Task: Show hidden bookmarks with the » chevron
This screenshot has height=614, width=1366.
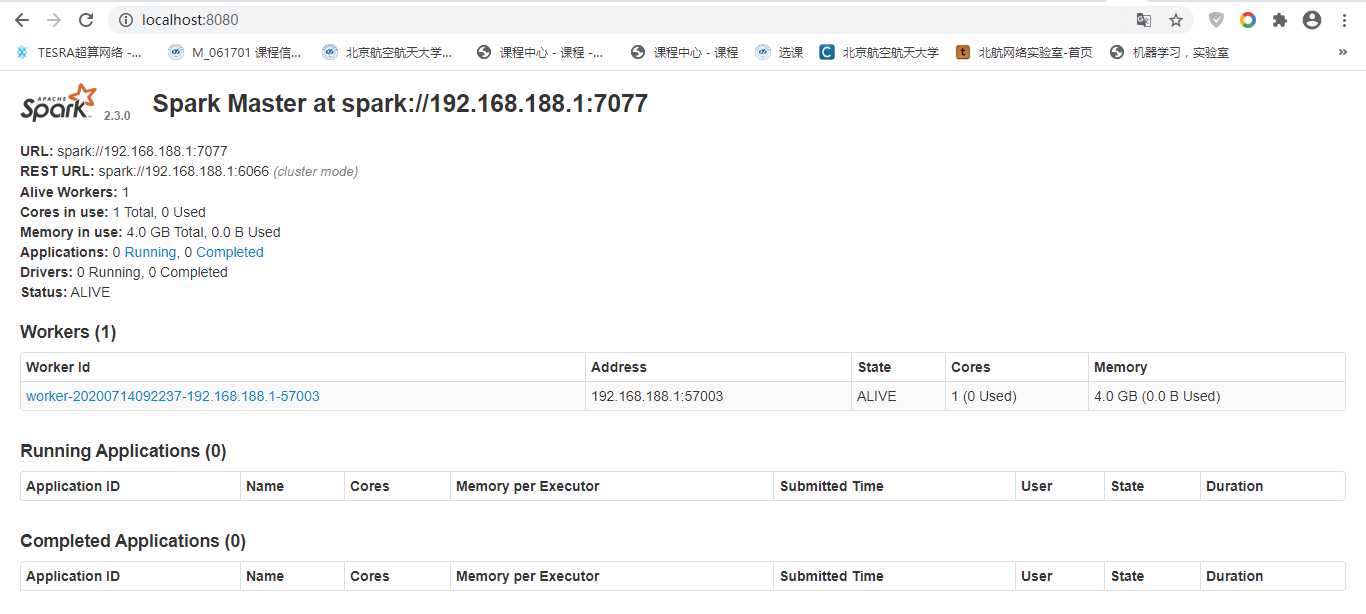Action: [1343, 52]
